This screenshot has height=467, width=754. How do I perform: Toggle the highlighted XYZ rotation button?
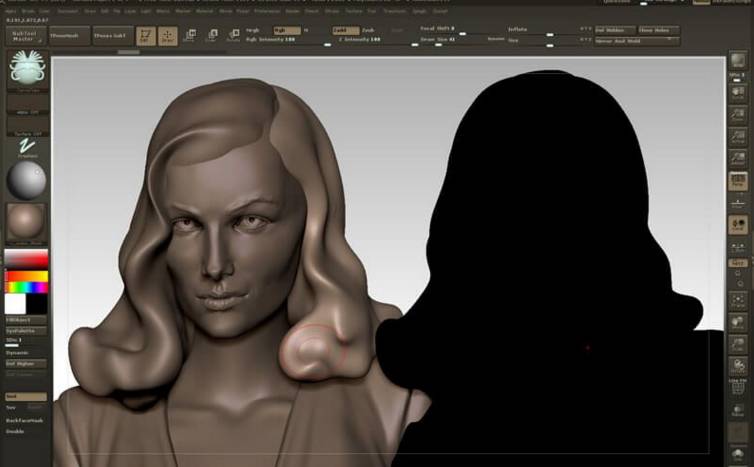[738, 263]
